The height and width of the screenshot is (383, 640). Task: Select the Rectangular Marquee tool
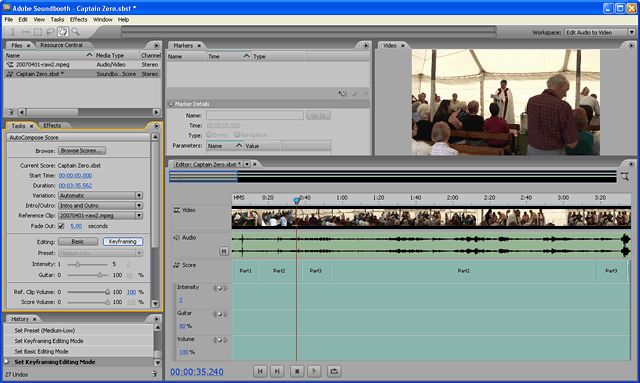(x=38, y=31)
